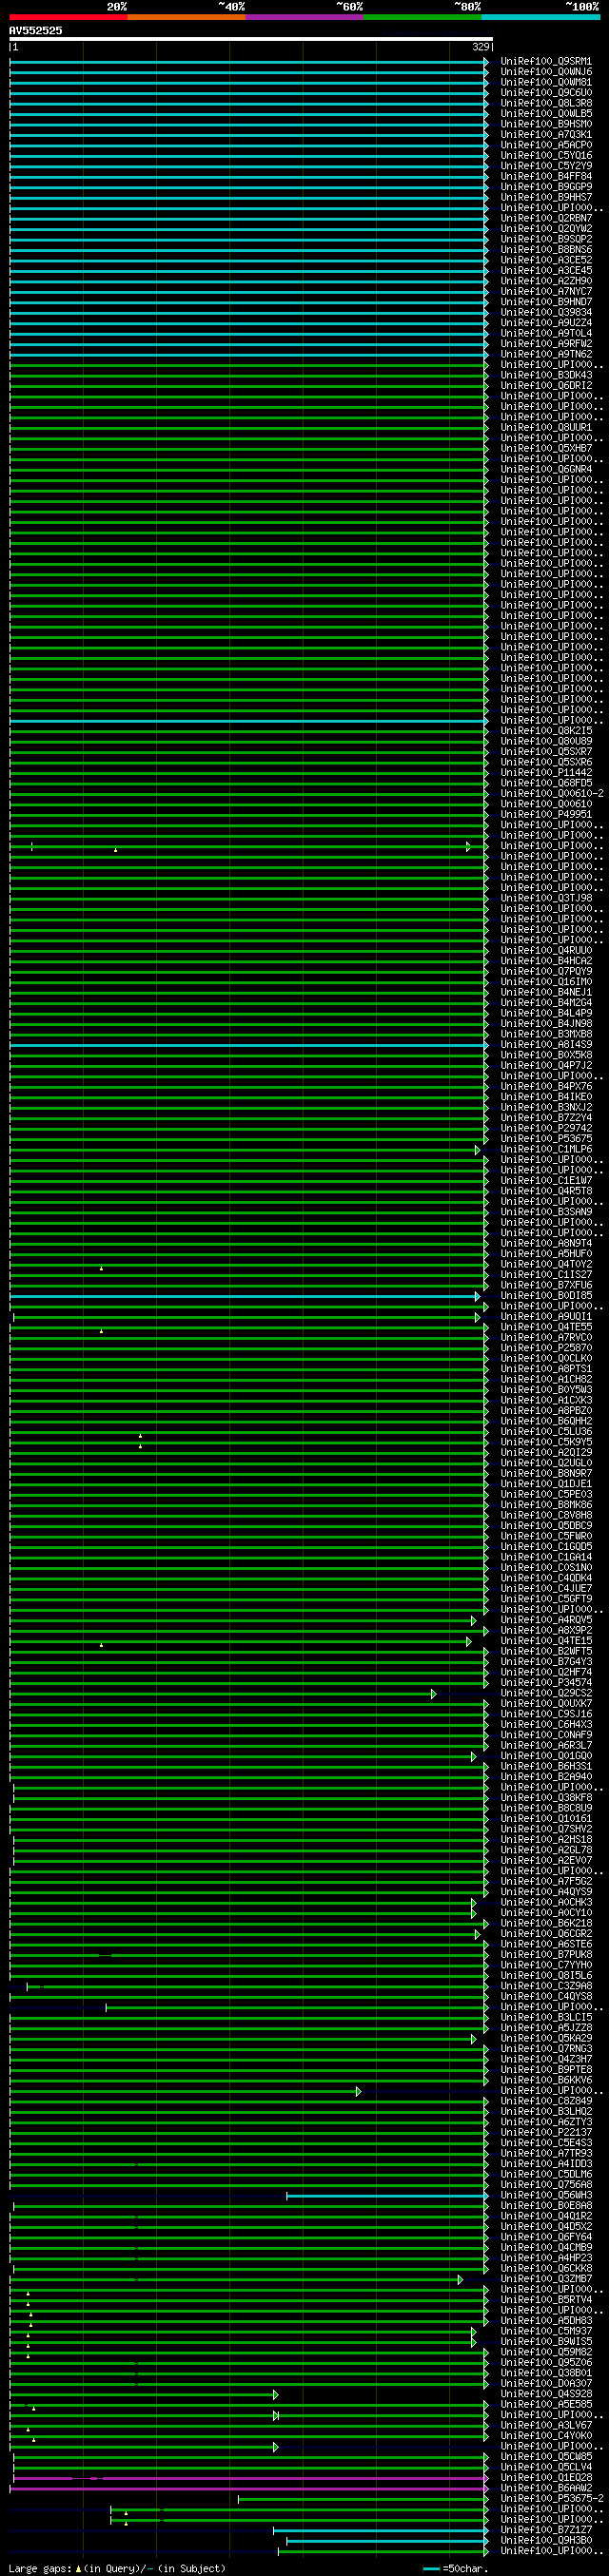Click the green ~80% identity legend bar

[422, 17]
